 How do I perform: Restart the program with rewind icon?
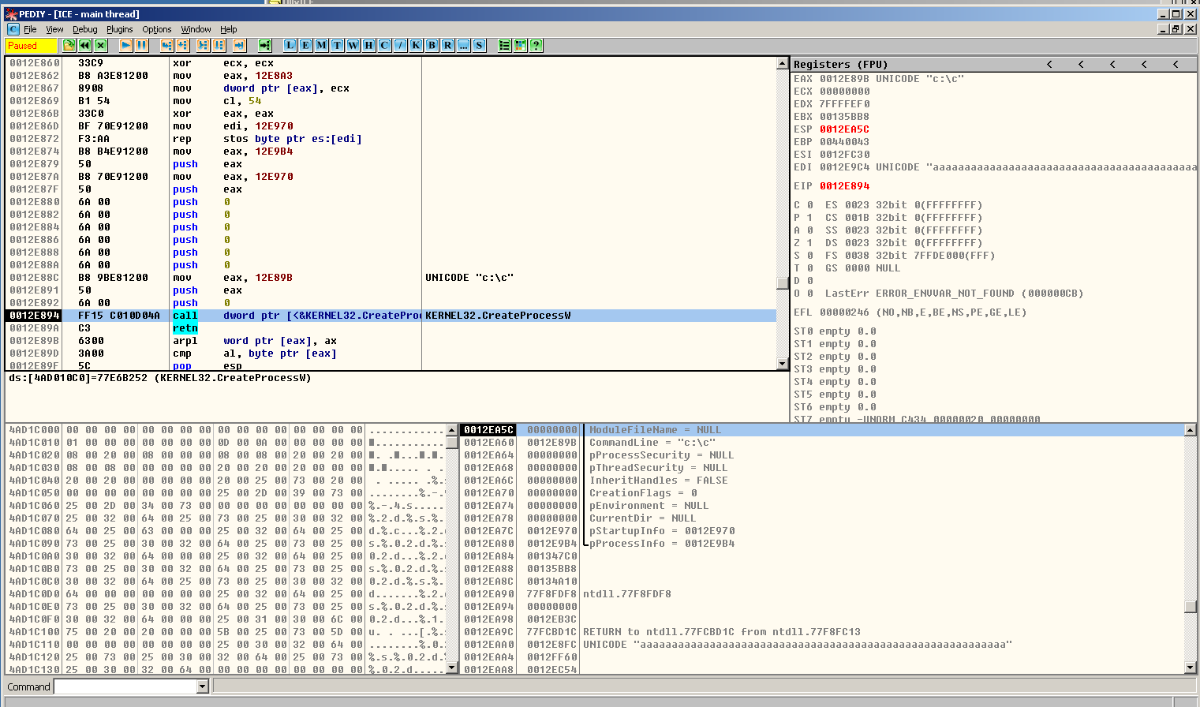85,46
